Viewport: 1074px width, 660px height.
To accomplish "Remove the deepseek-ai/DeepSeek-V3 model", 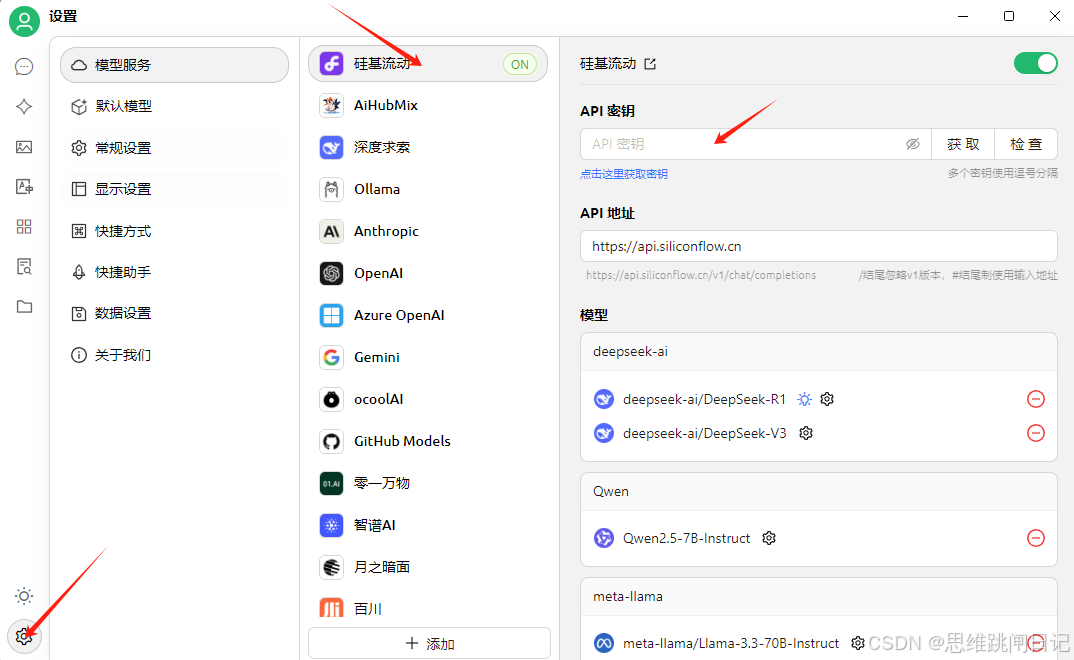I will pyautogui.click(x=1036, y=433).
